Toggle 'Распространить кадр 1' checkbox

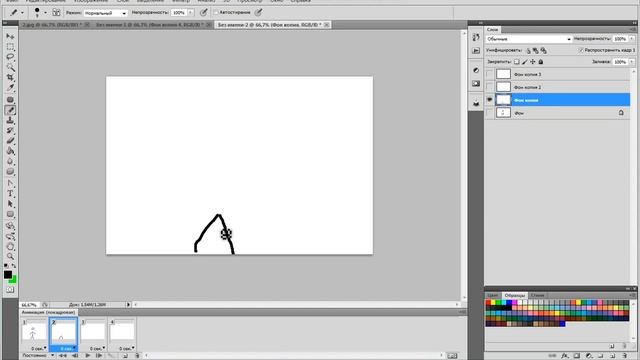click(581, 50)
